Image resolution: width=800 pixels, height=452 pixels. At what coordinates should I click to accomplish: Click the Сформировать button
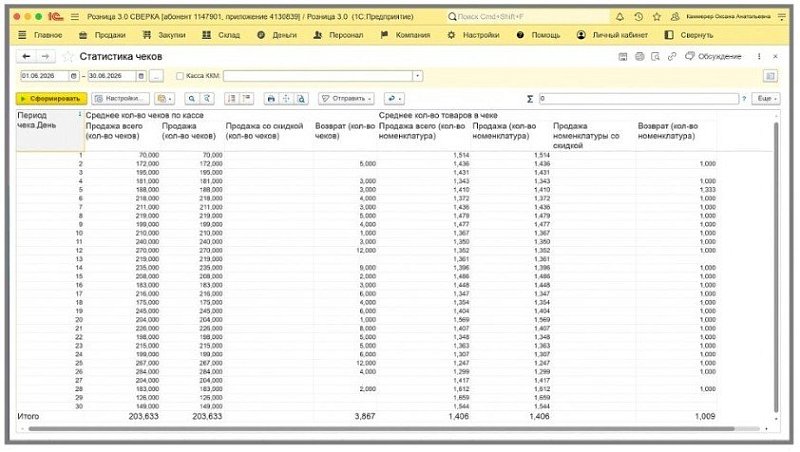pyautogui.click(x=51, y=98)
